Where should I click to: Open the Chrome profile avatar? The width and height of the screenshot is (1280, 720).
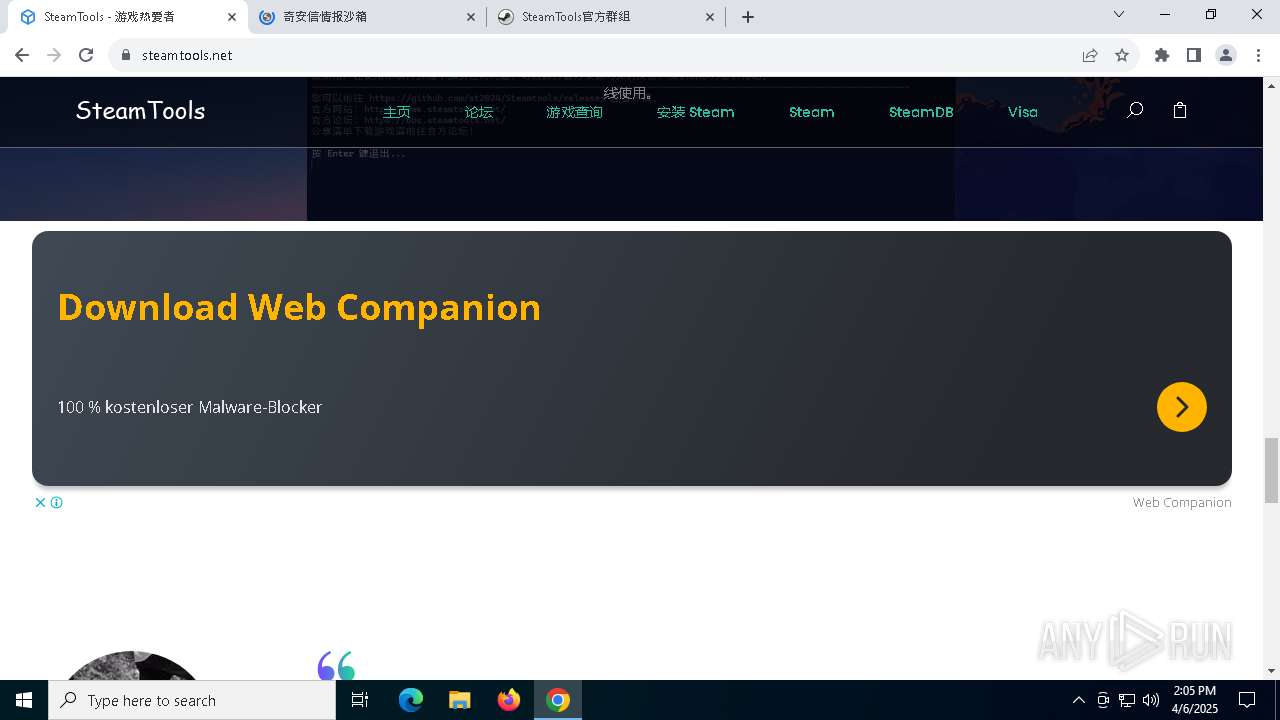click(1226, 55)
